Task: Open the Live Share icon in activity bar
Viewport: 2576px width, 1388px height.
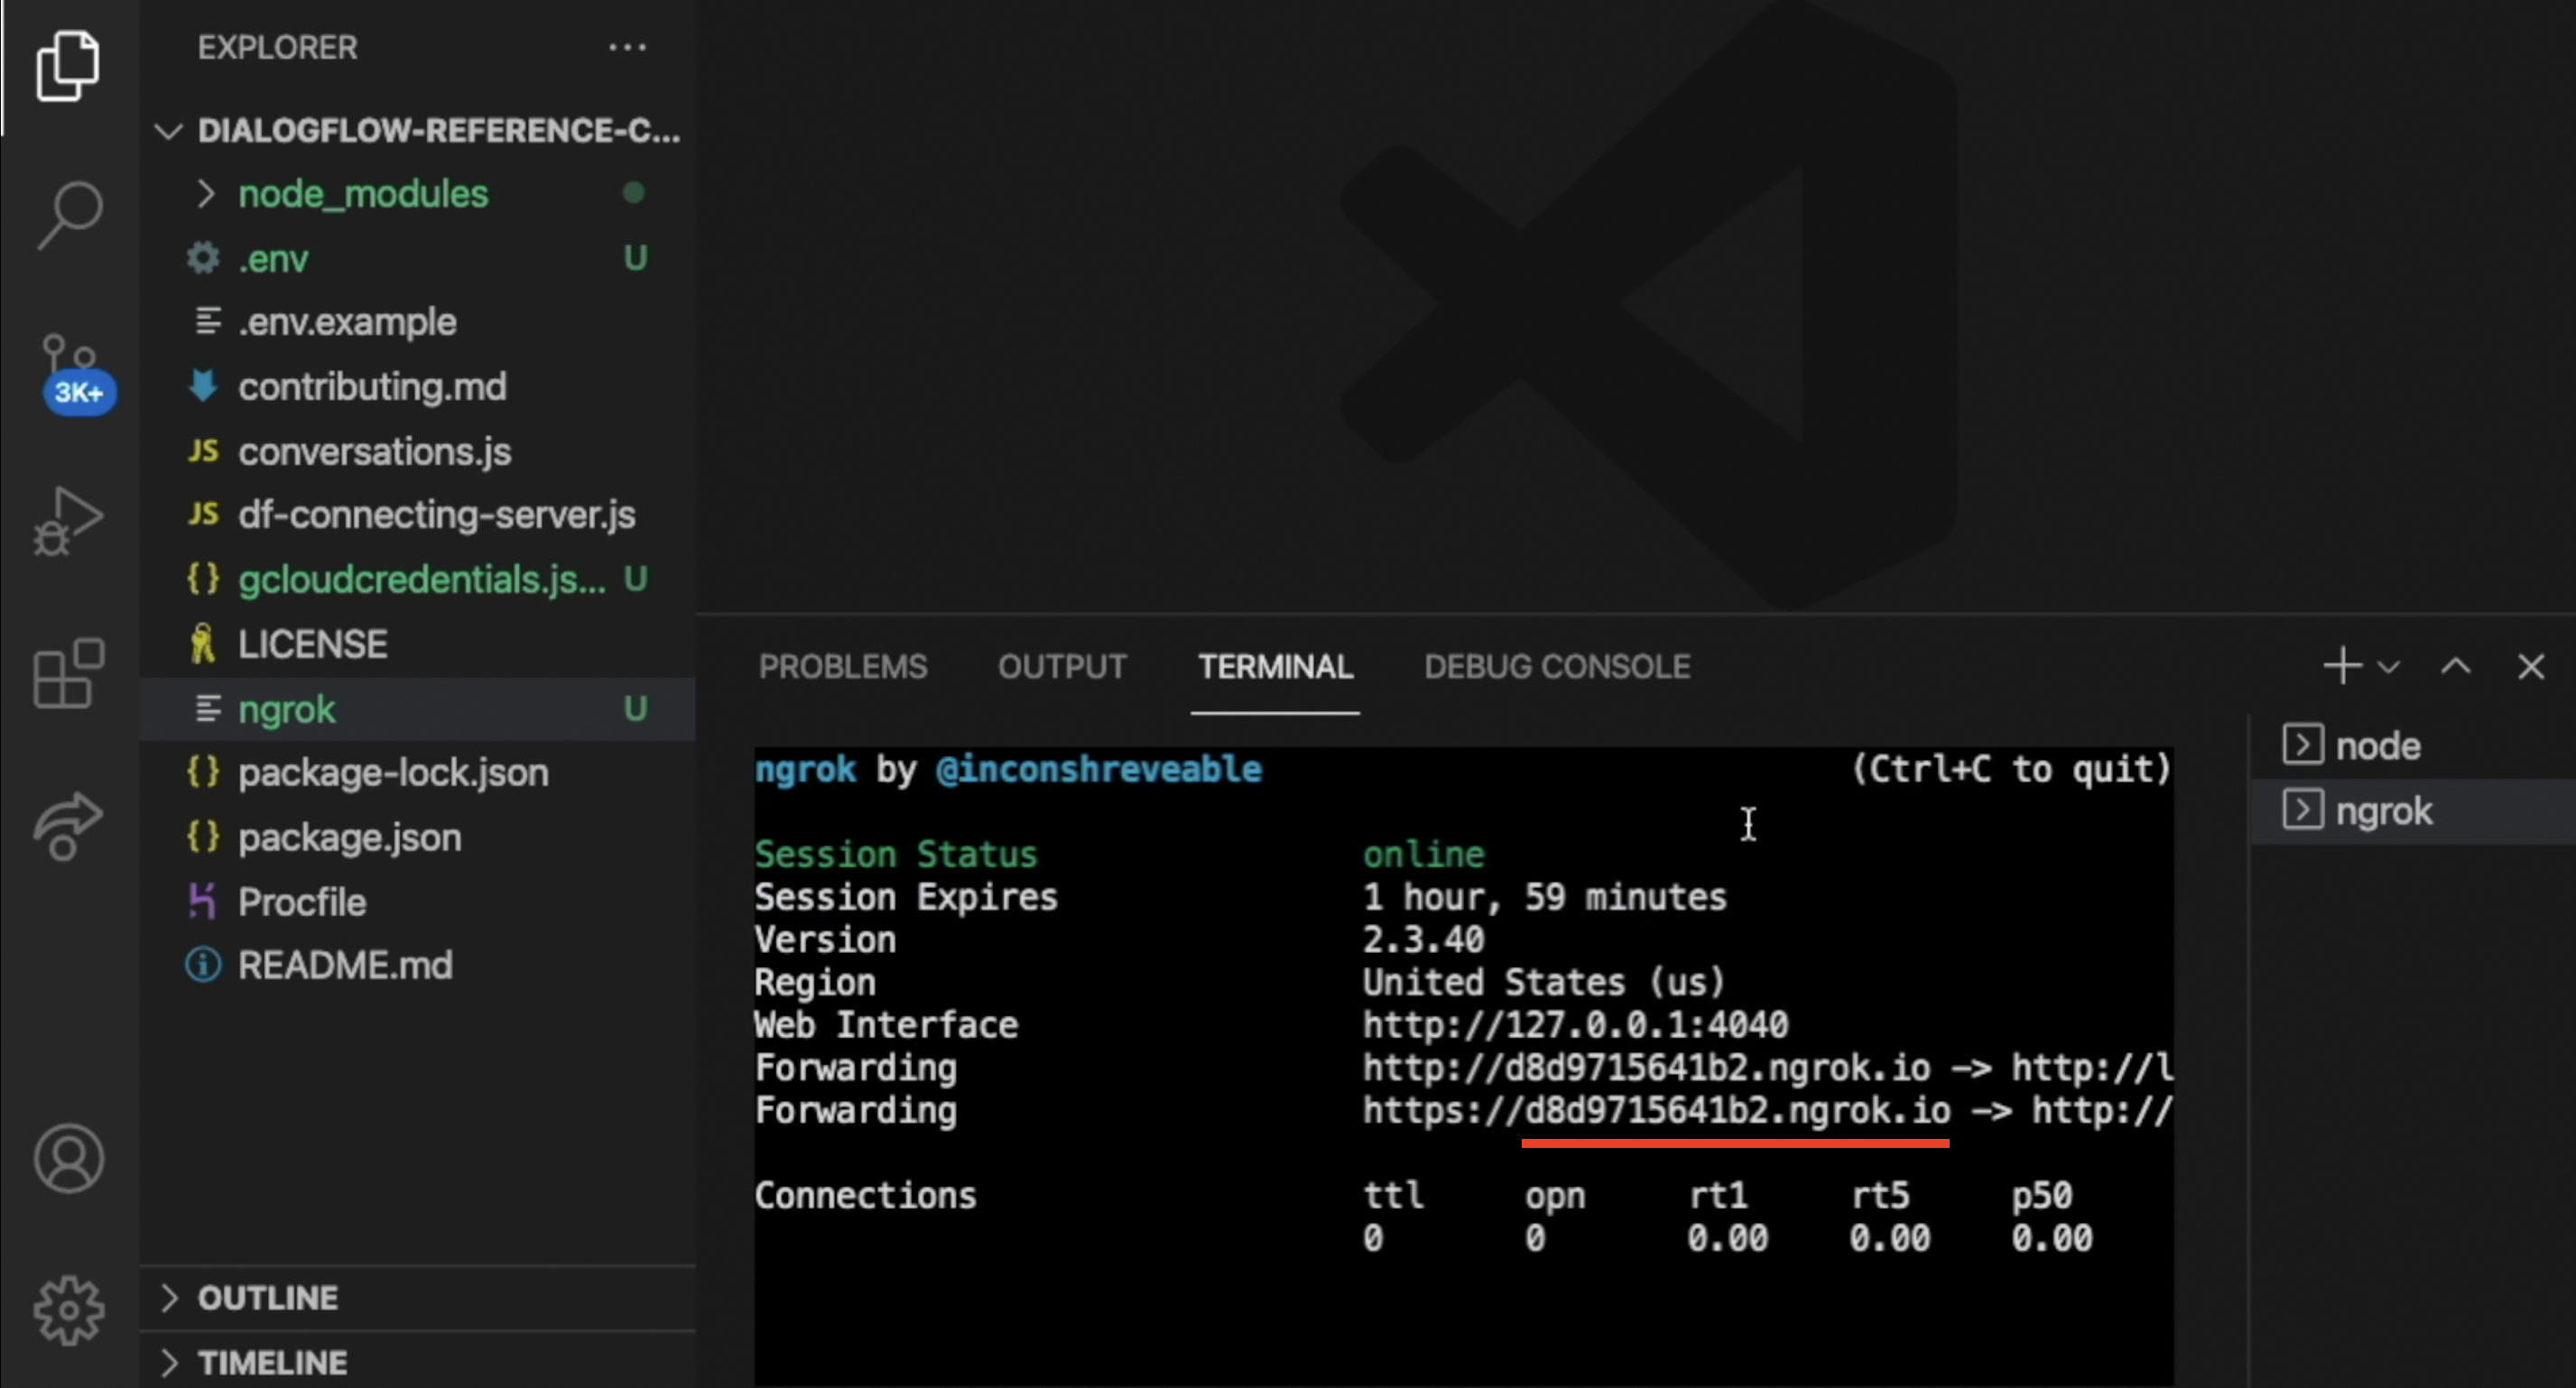Action: (x=68, y=827)
